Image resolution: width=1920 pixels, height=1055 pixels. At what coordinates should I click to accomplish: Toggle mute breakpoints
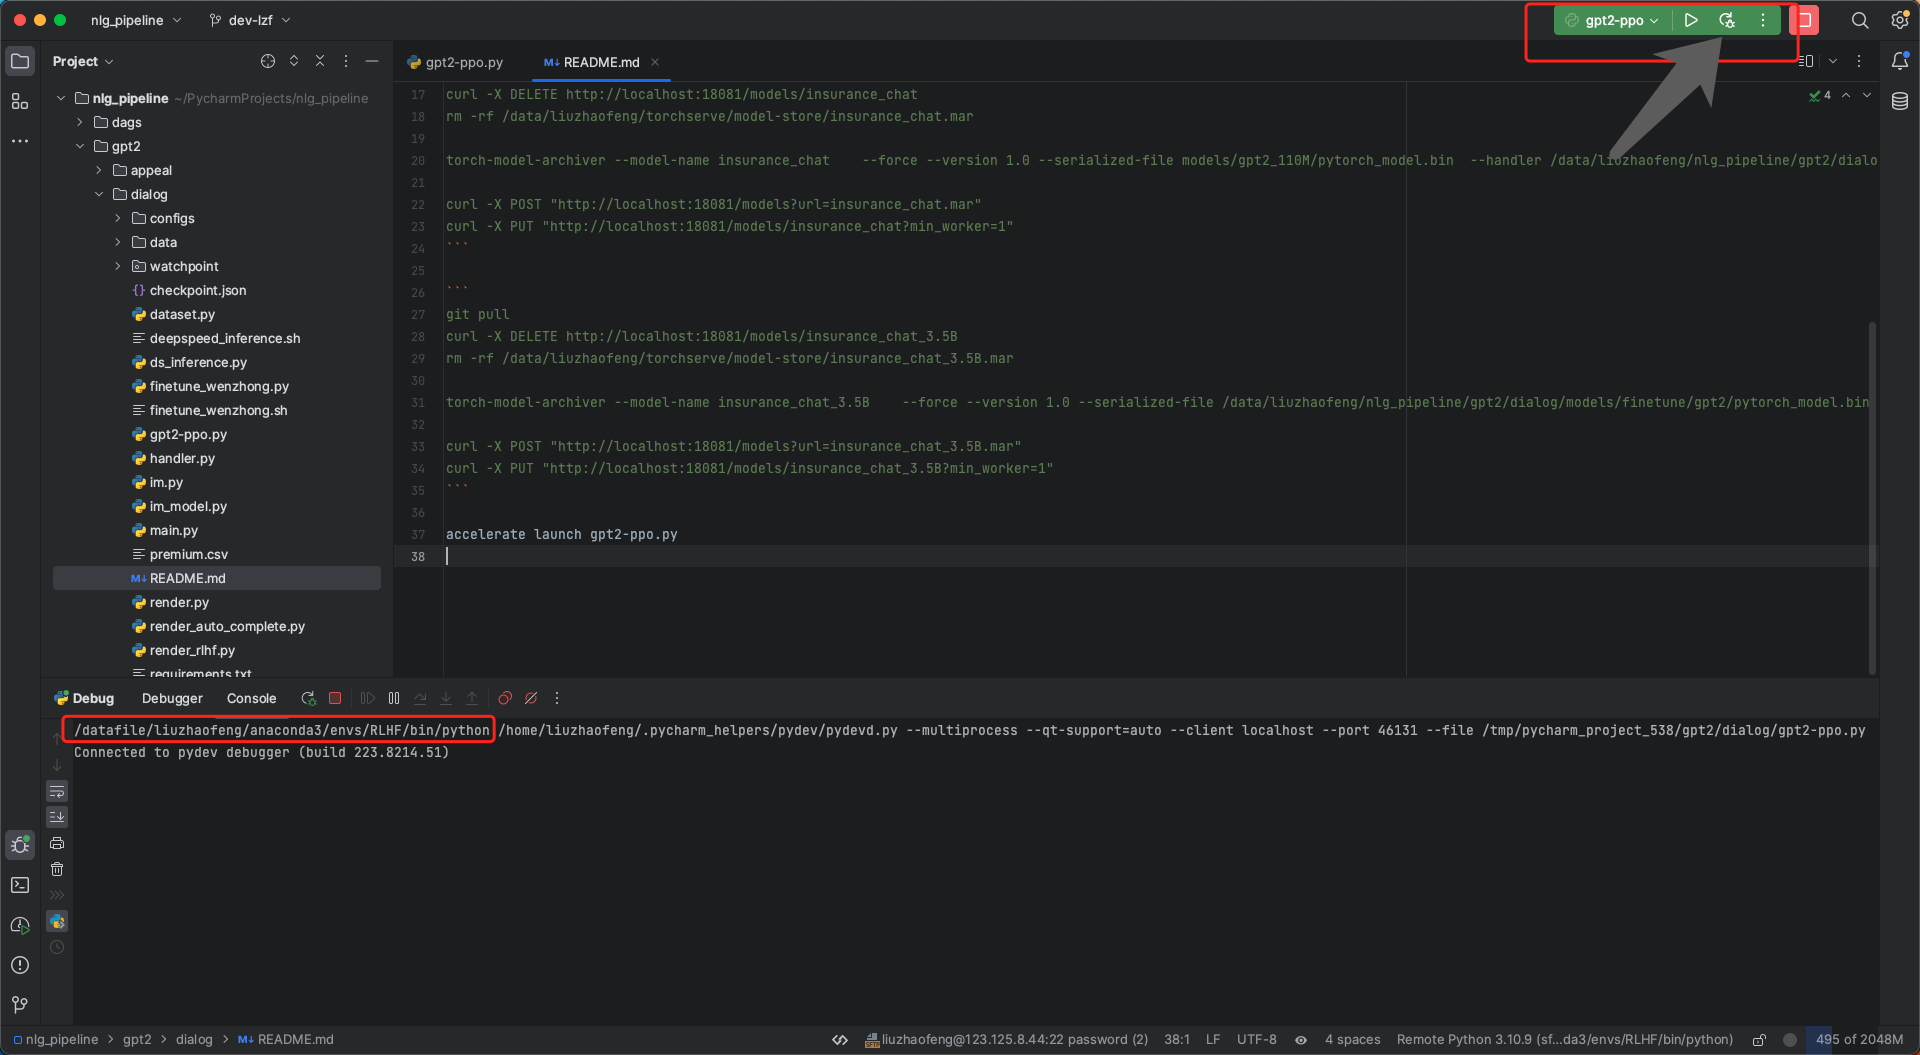click(531, 698)
